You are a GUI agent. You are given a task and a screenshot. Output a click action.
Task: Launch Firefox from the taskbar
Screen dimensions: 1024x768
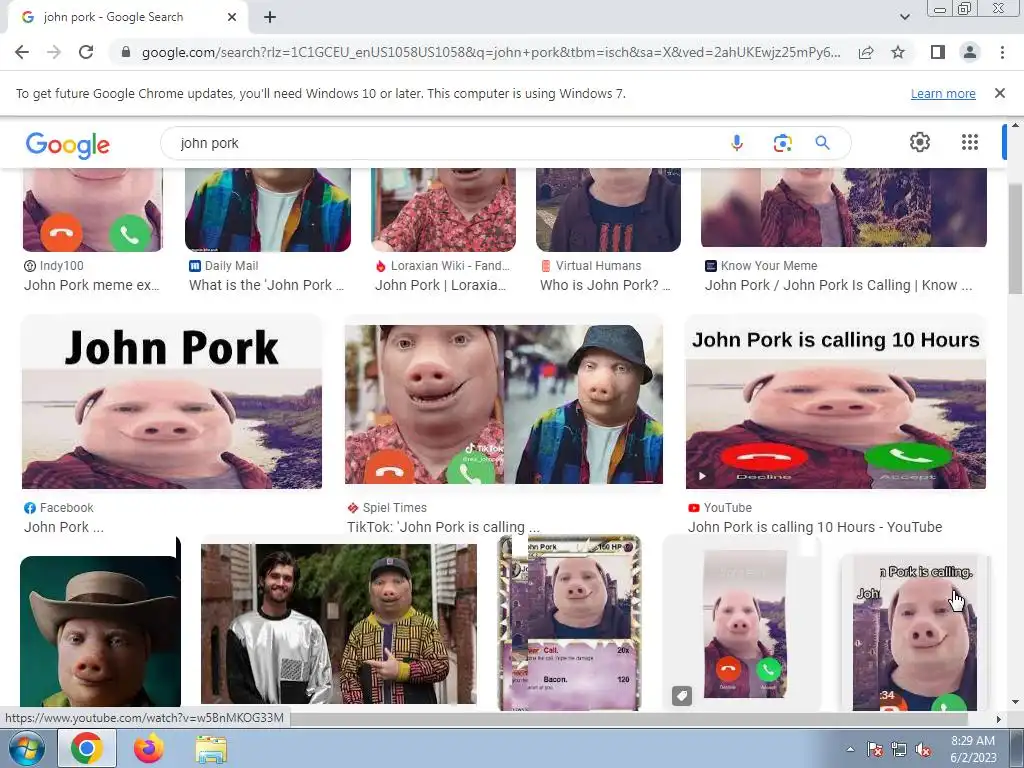point(149,748)
